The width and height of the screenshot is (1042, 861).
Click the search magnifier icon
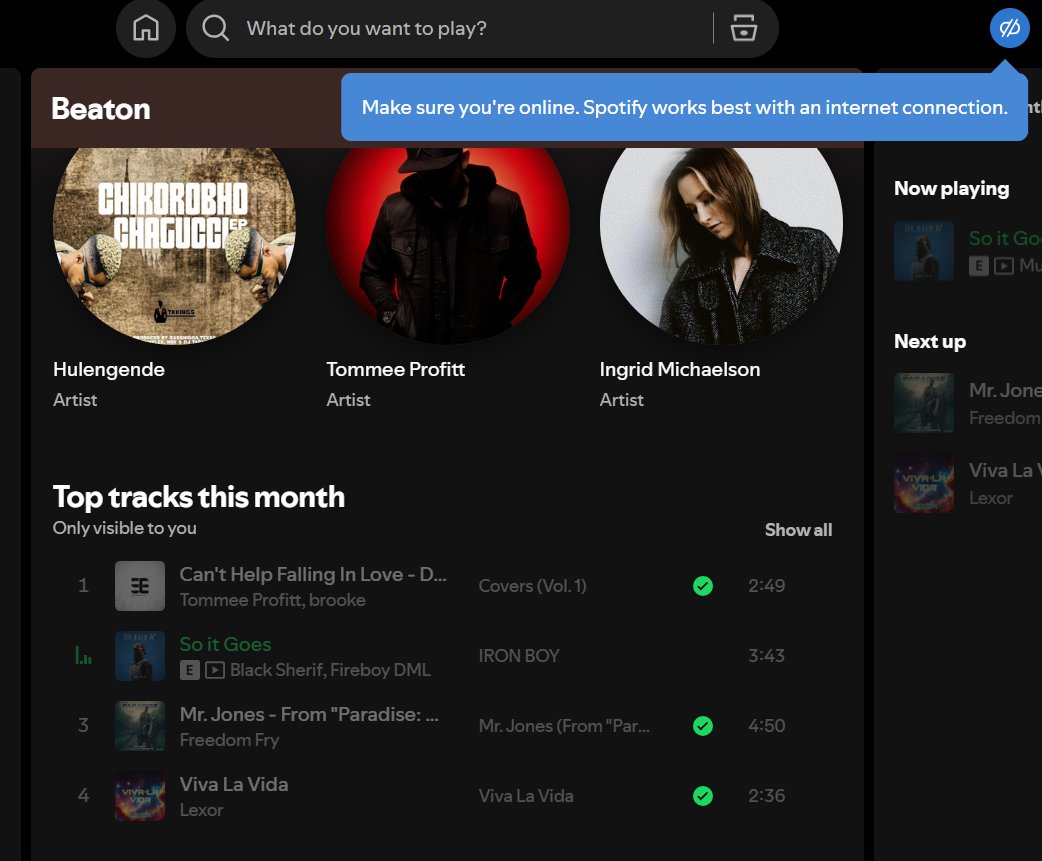(215, 29)
